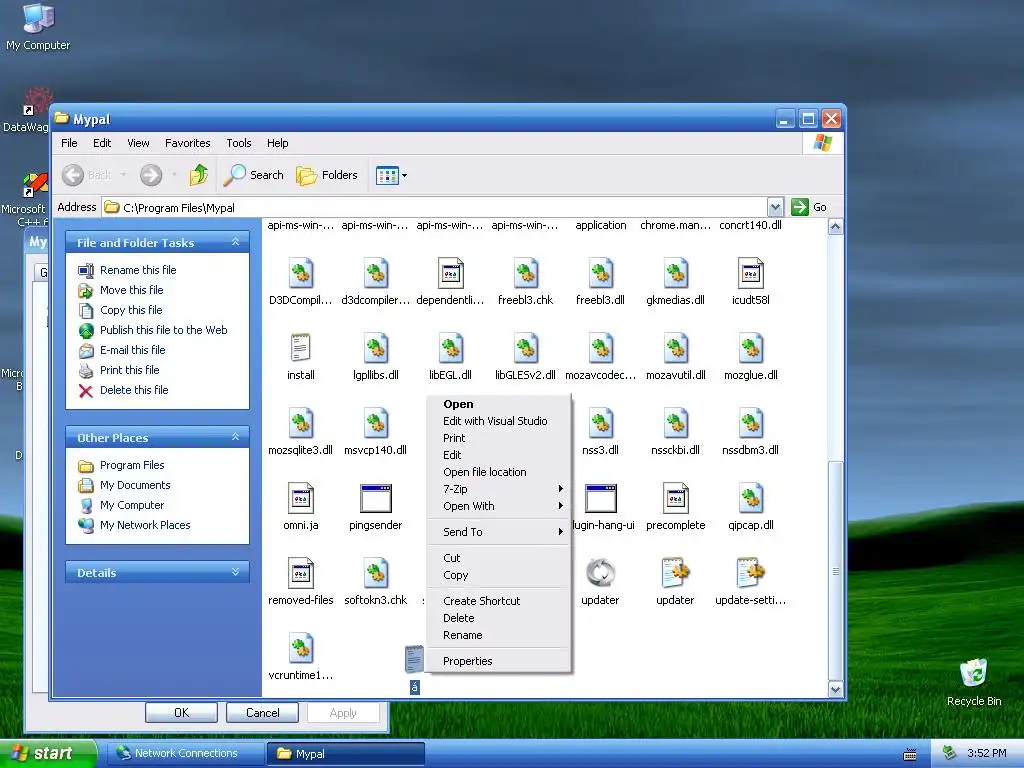
Task: Expand the Send To submenu
Action: (x=499, y=532)
